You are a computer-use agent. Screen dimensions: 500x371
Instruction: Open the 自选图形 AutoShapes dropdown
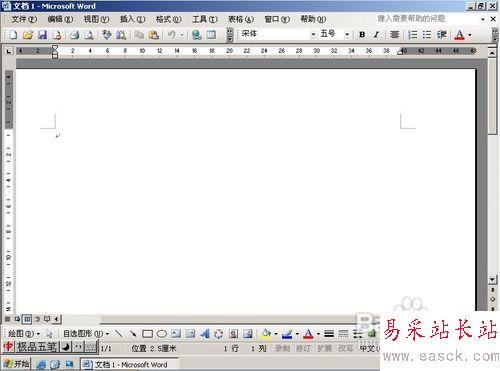[x=86, y=333]
